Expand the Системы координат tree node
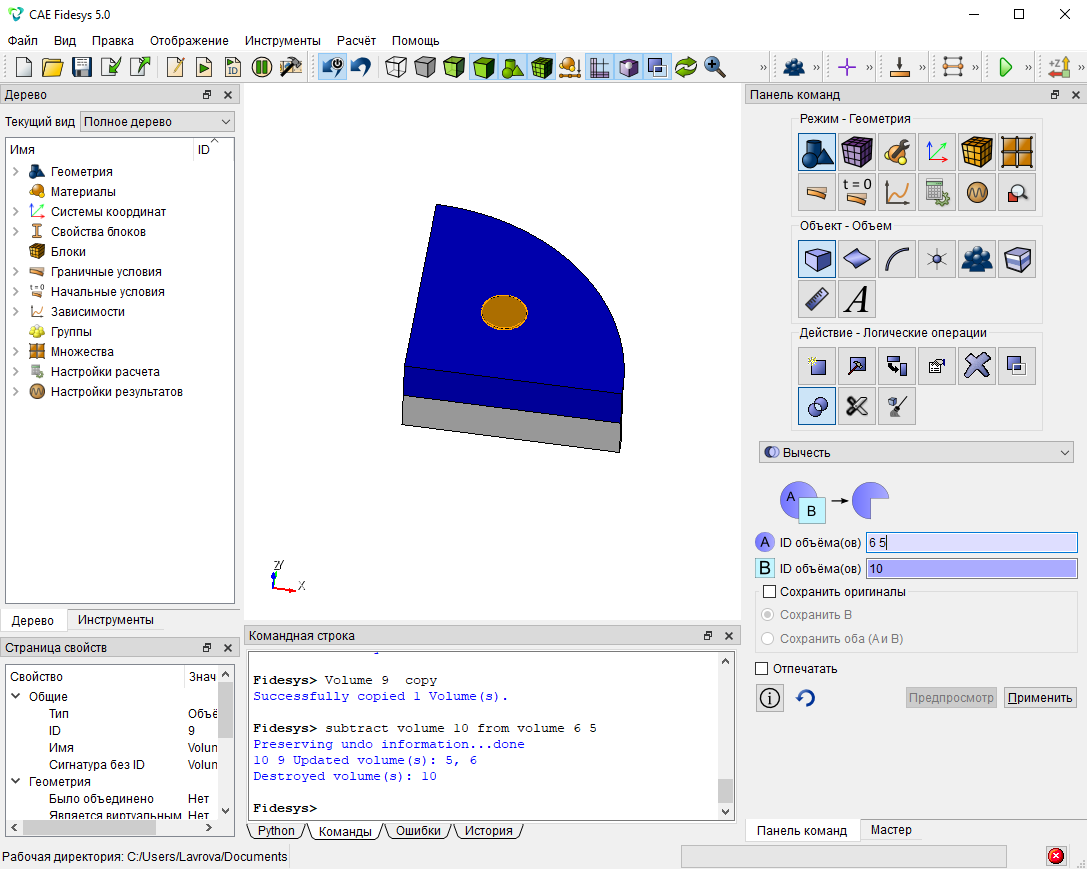Image resolution: width=1087 pixels, height=869 pixels. [x=15, y=211]
